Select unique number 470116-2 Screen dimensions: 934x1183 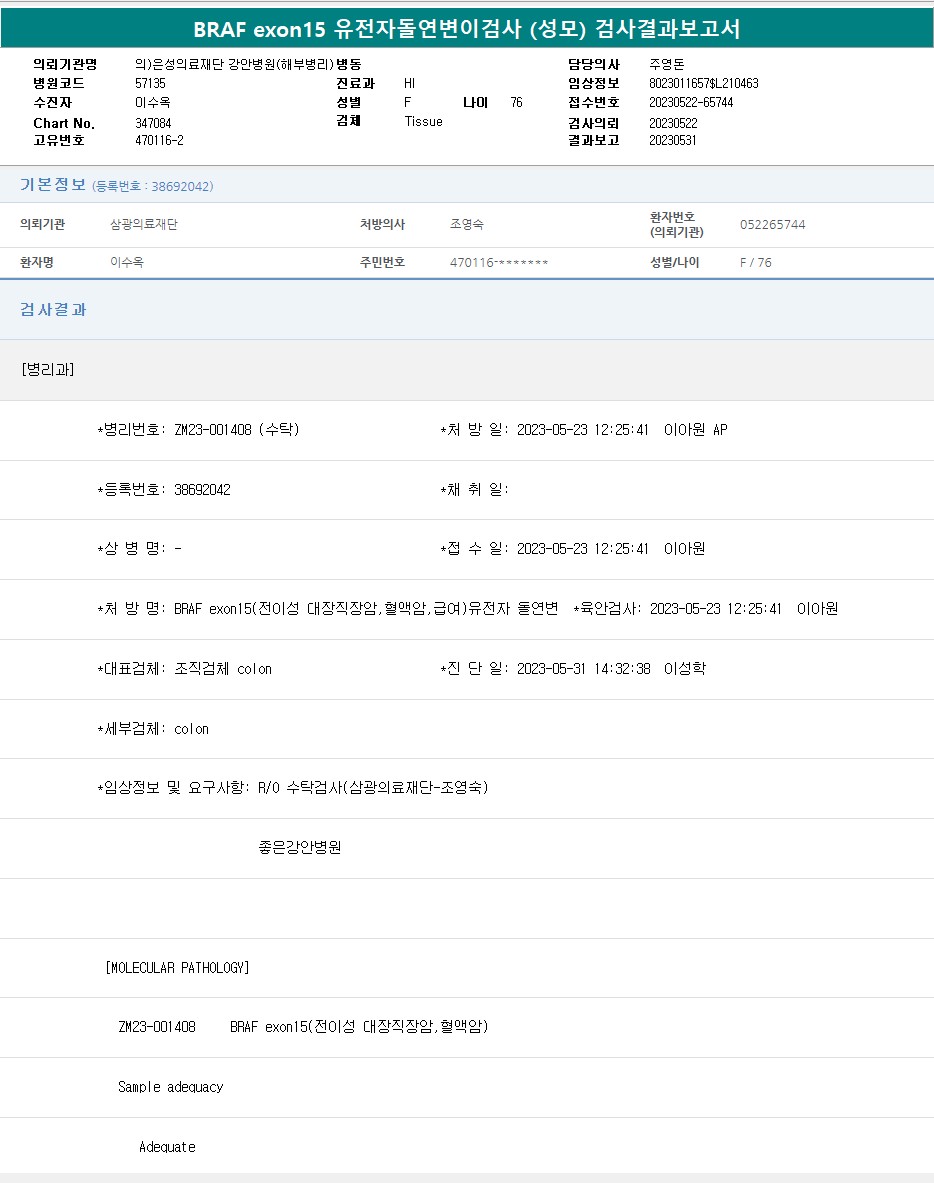(159, 140)
